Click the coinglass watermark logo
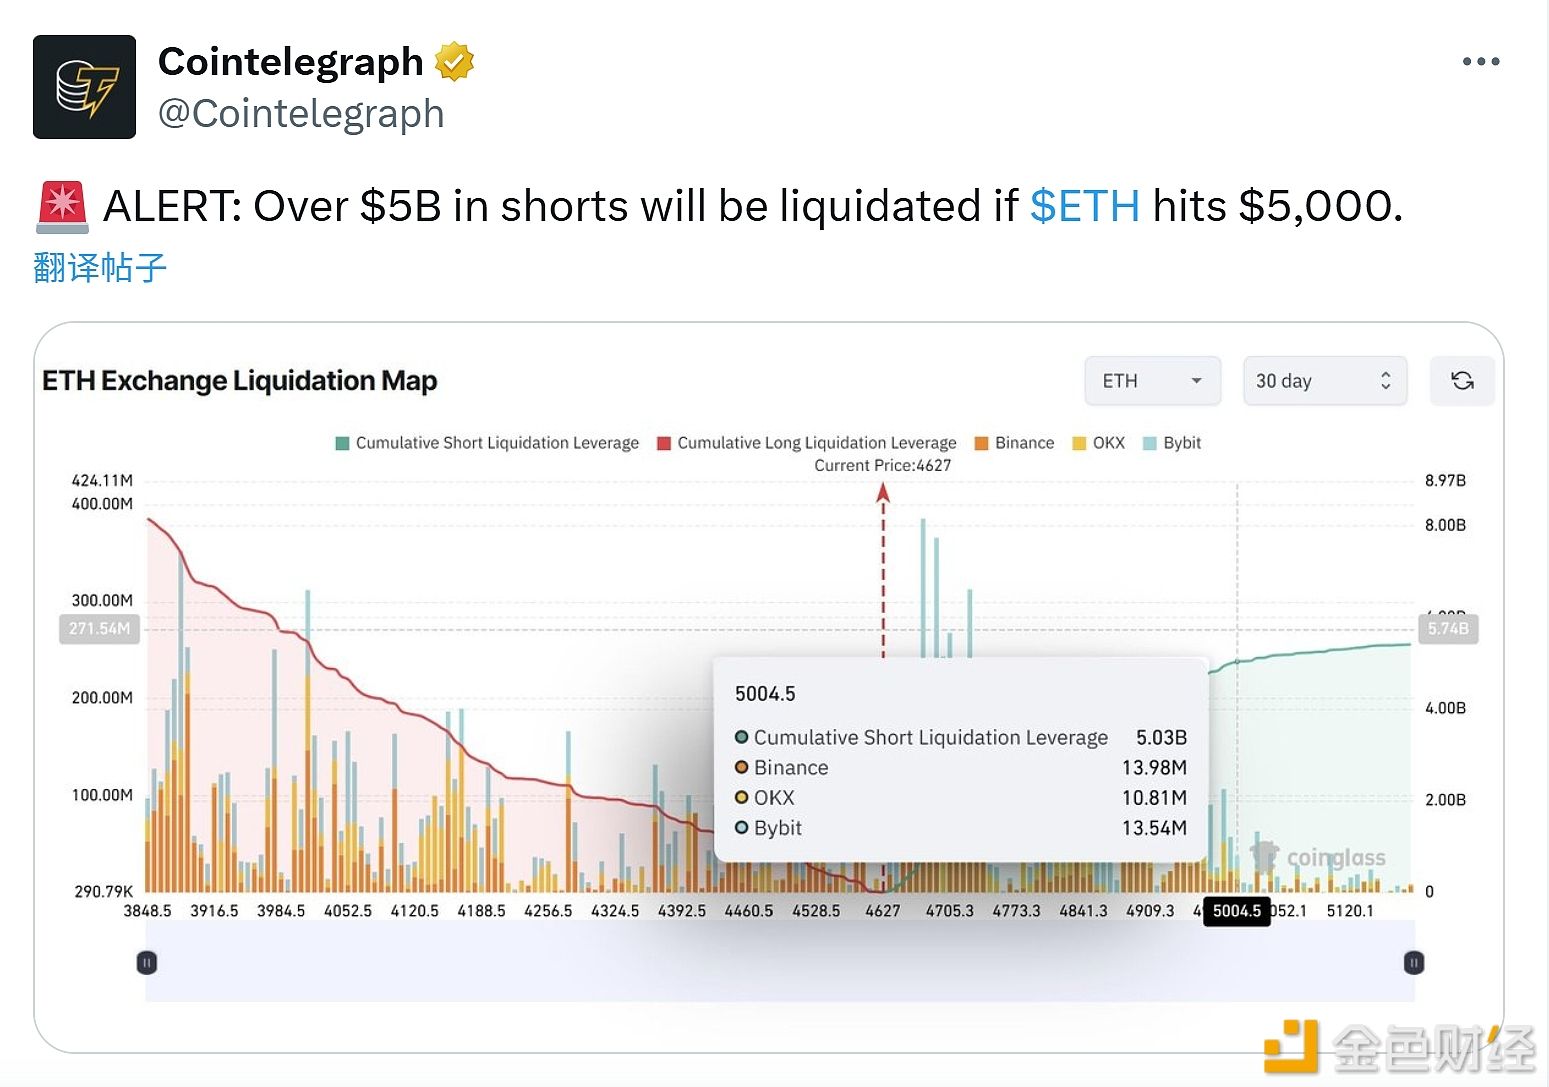The height and width of the screenshot is (1087, 1549). tap(1318, 857)
